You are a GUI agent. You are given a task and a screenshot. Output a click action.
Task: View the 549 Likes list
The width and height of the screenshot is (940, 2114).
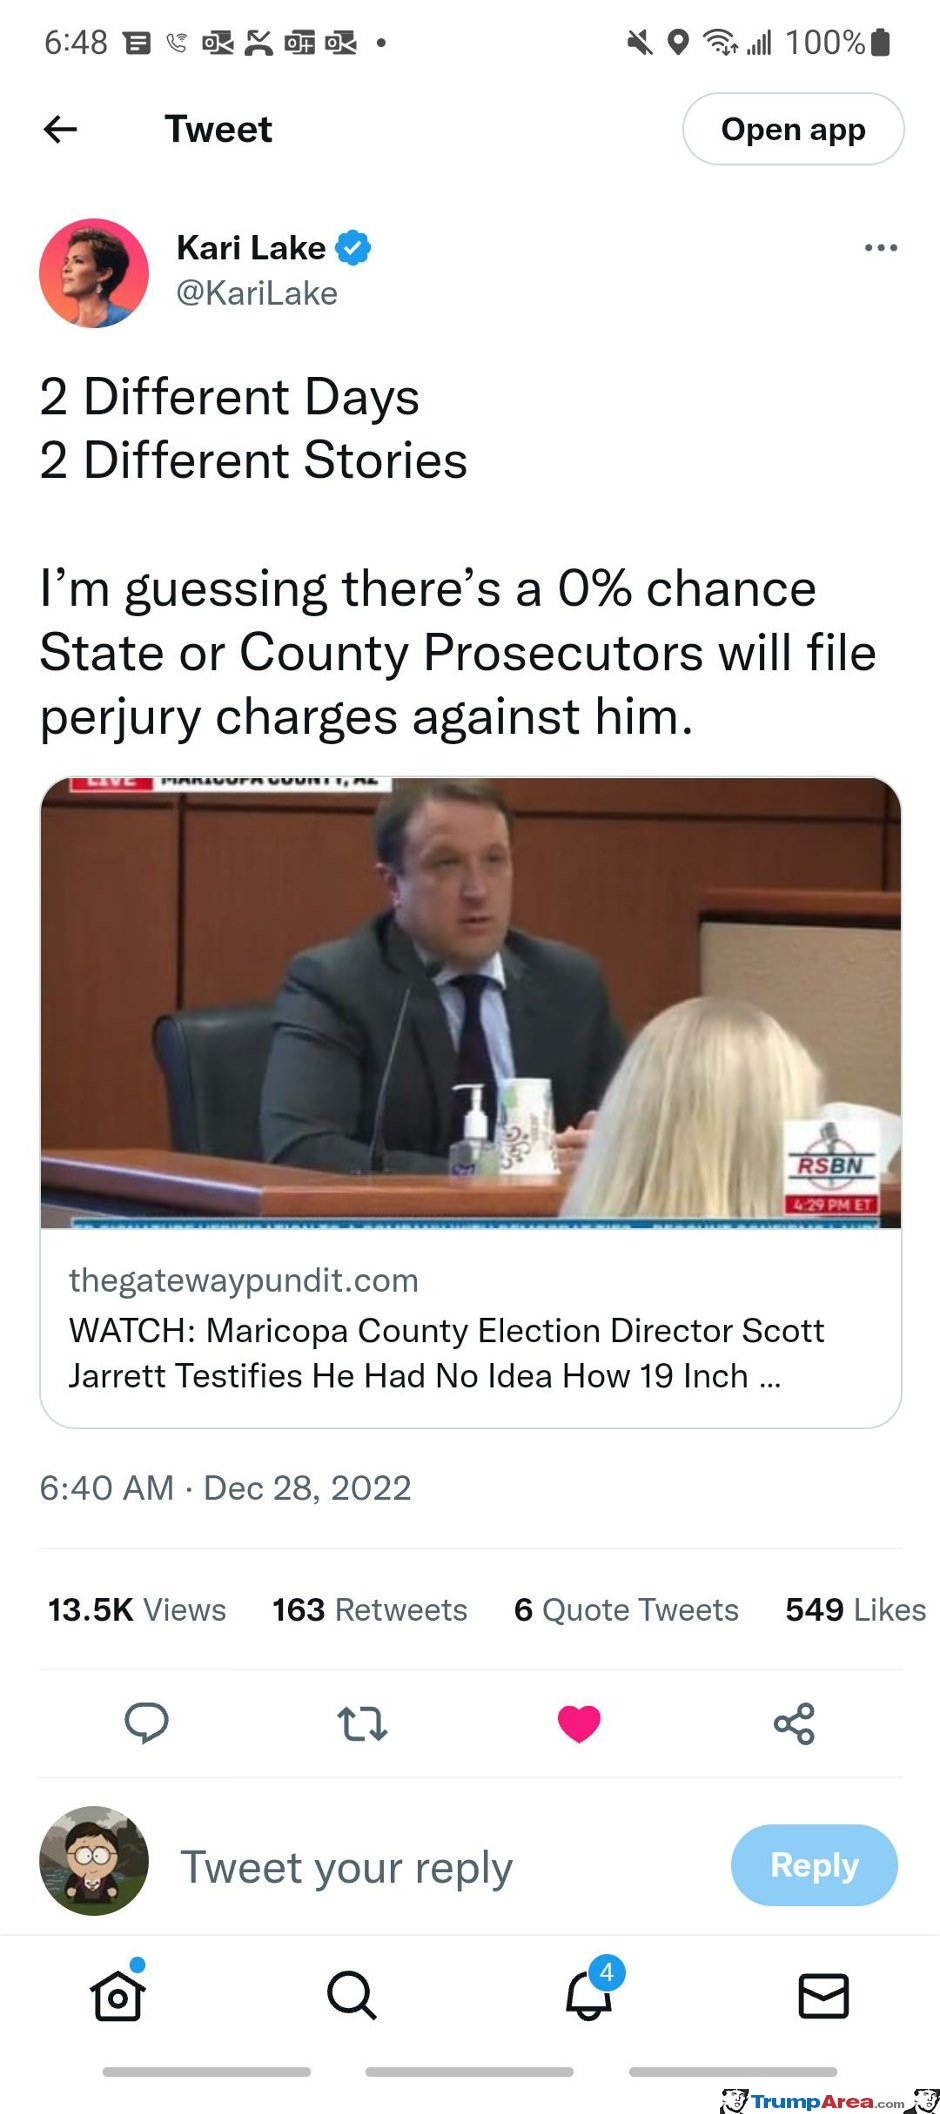(856, 1609)
